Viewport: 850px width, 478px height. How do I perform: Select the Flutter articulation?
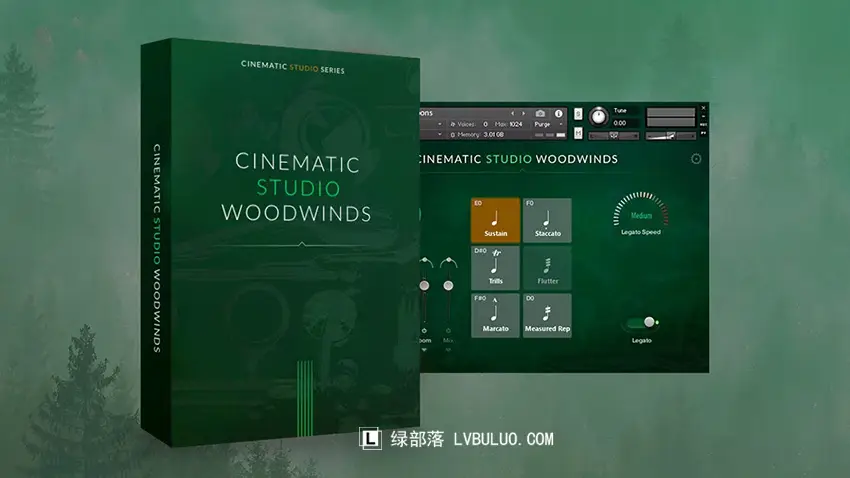coord(547,267)
